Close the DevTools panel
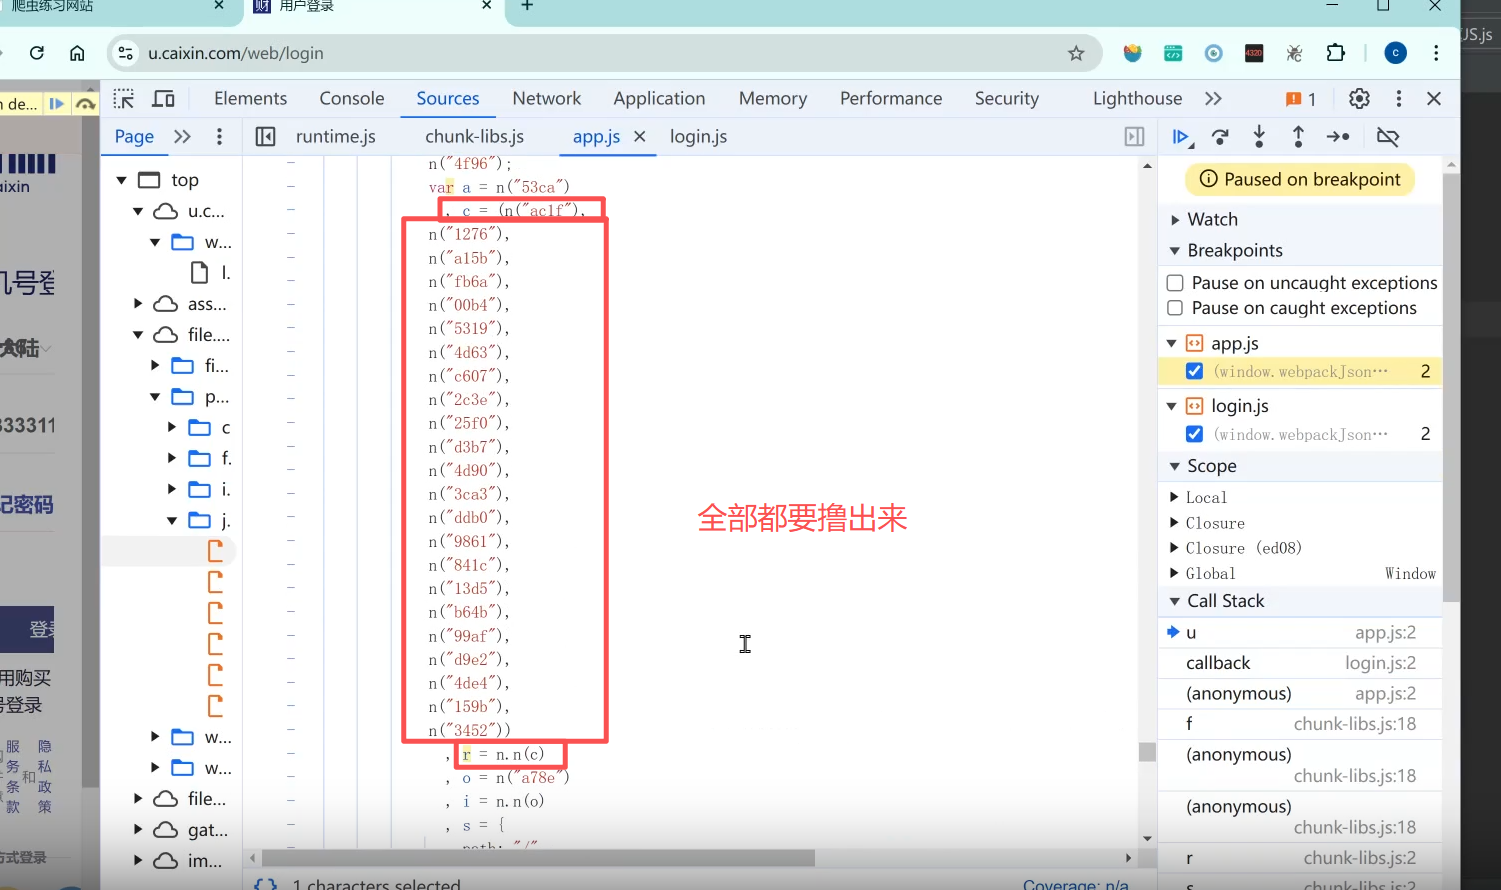 tap(1434, 98)
